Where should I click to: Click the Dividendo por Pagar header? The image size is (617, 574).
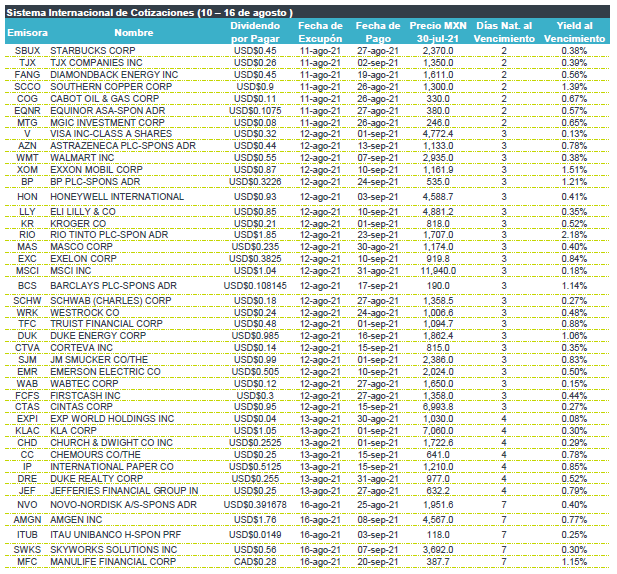pyautogui.click(x=255, y=32)
